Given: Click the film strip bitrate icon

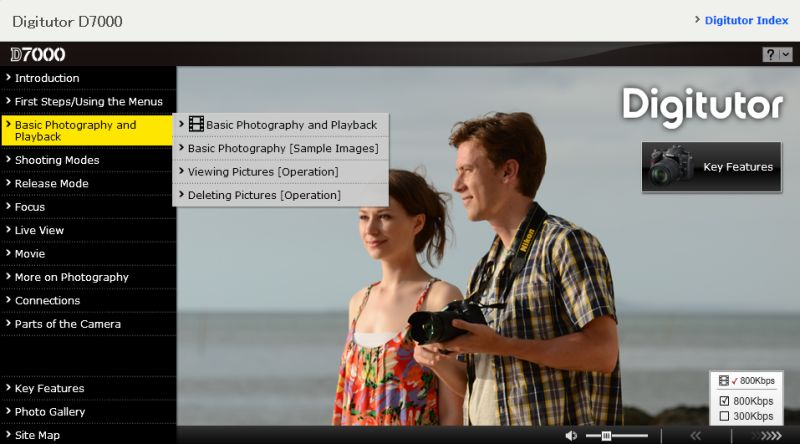Looking at the screenshot, I should coord(723,381).
